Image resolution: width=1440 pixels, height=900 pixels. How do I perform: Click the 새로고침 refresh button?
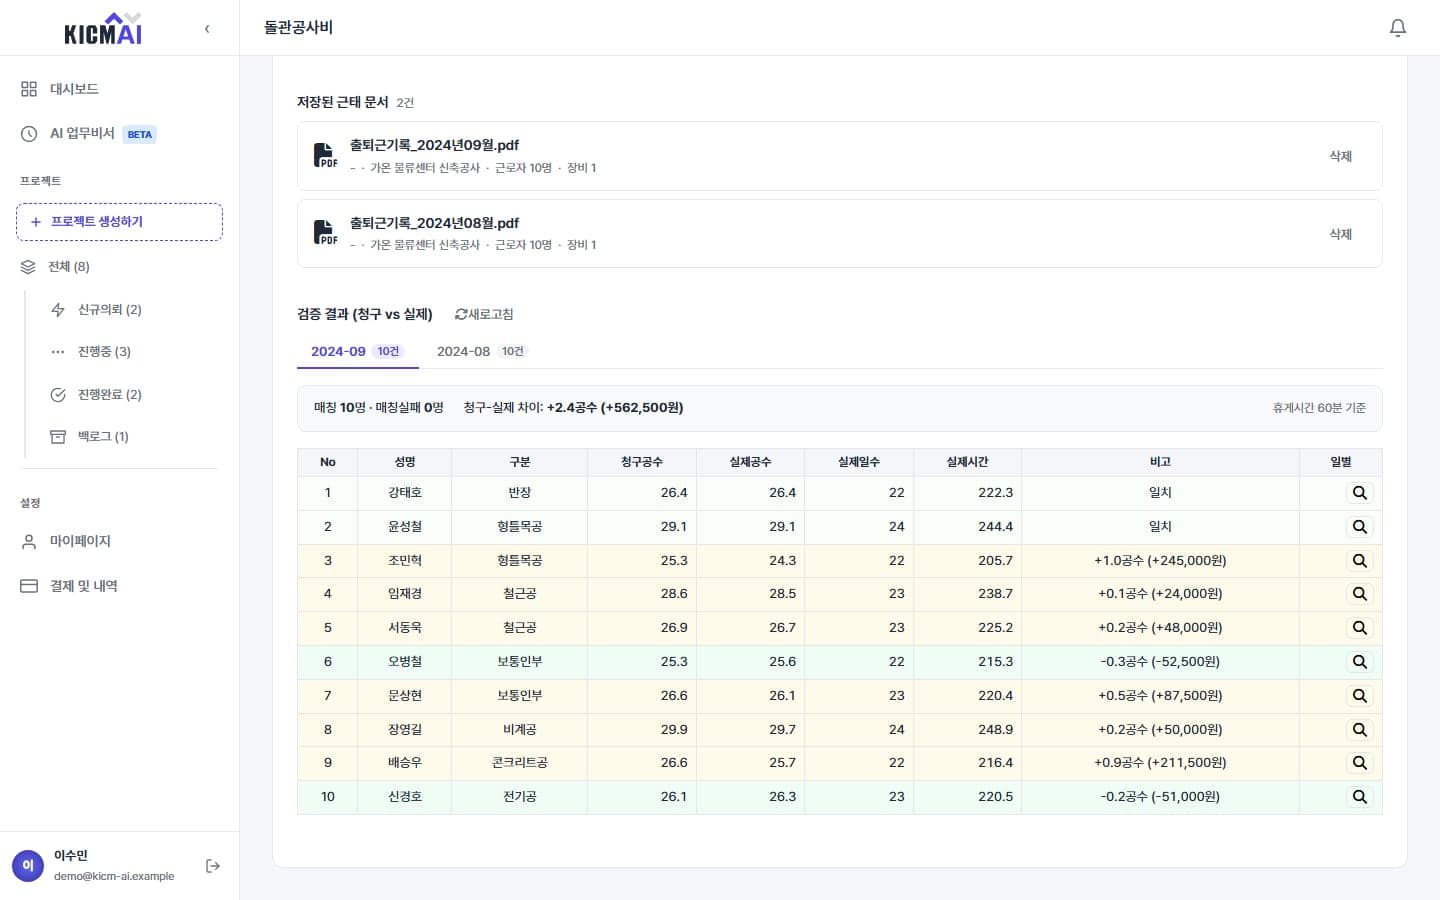484,314
